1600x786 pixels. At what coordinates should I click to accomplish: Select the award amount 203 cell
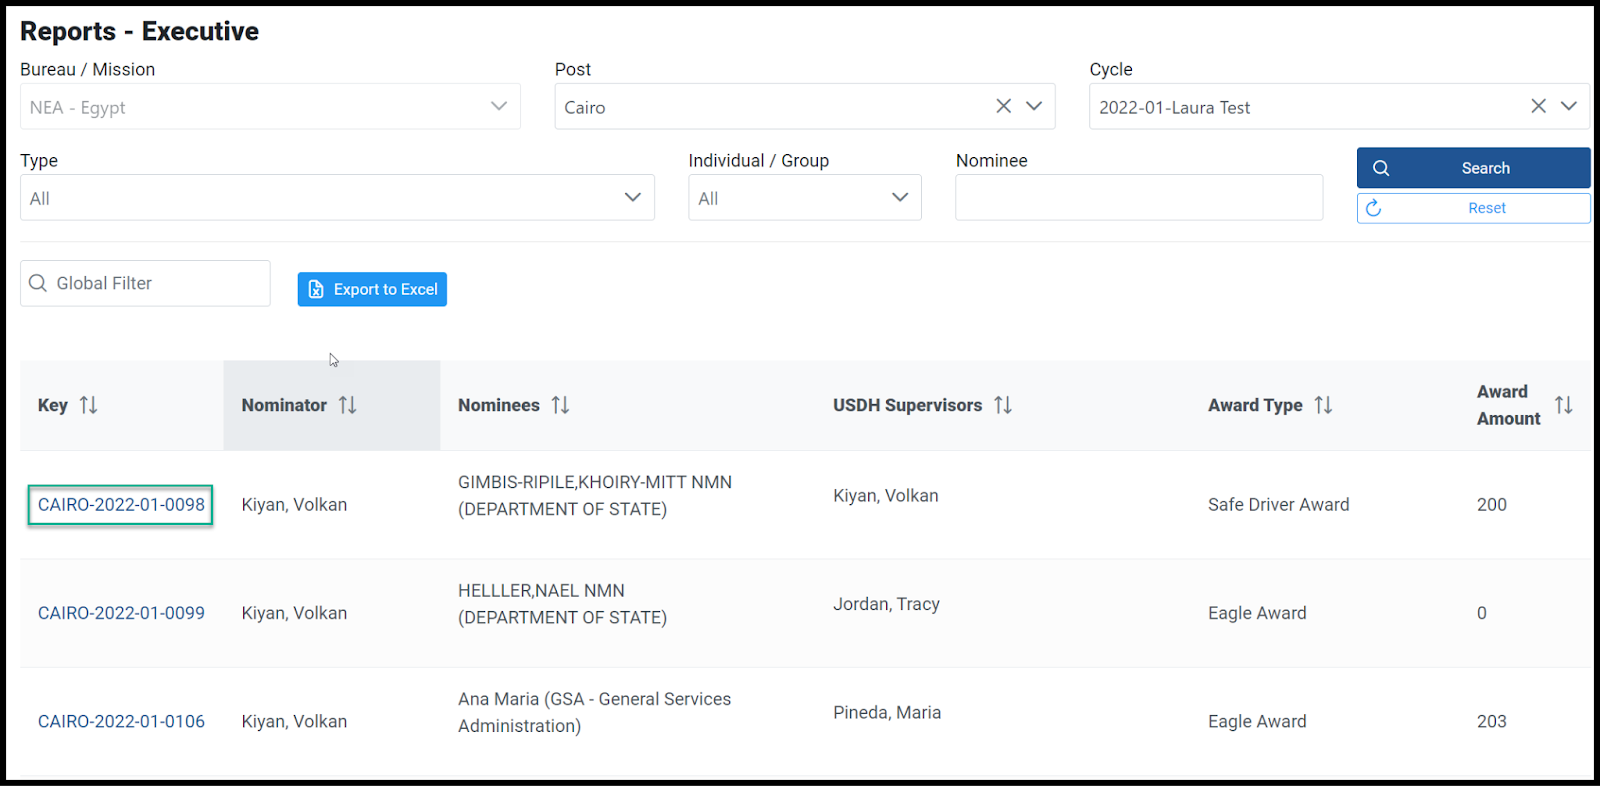tap(1491, 721)
